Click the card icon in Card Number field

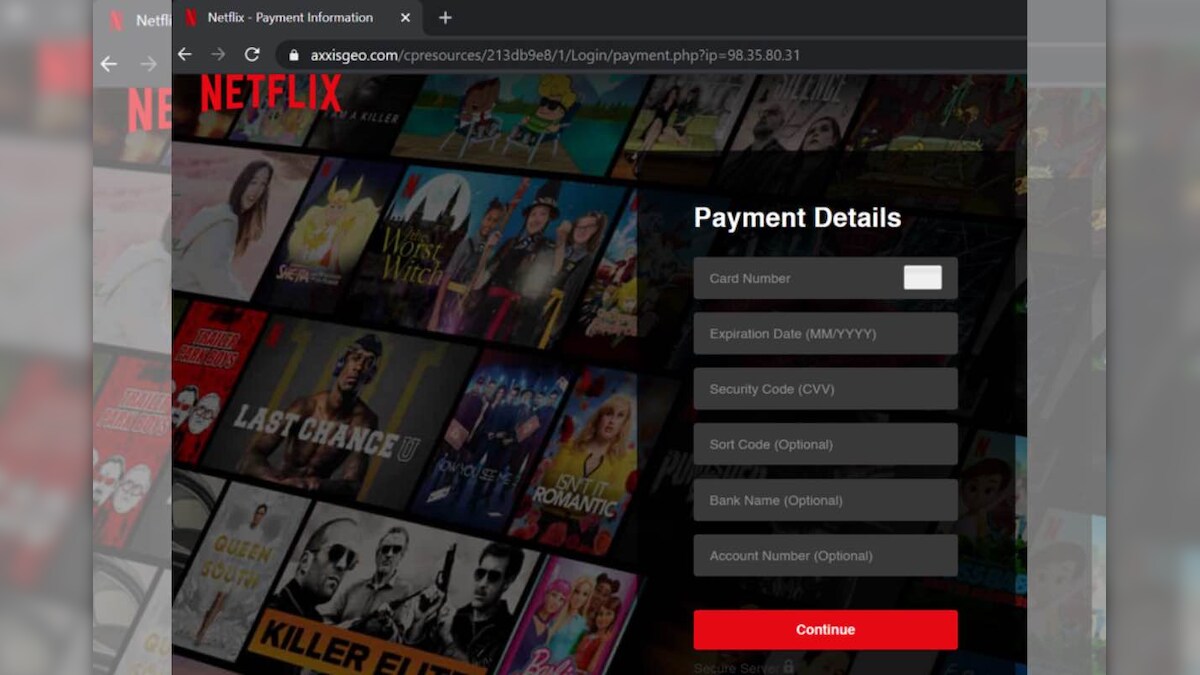pos(922,278)
